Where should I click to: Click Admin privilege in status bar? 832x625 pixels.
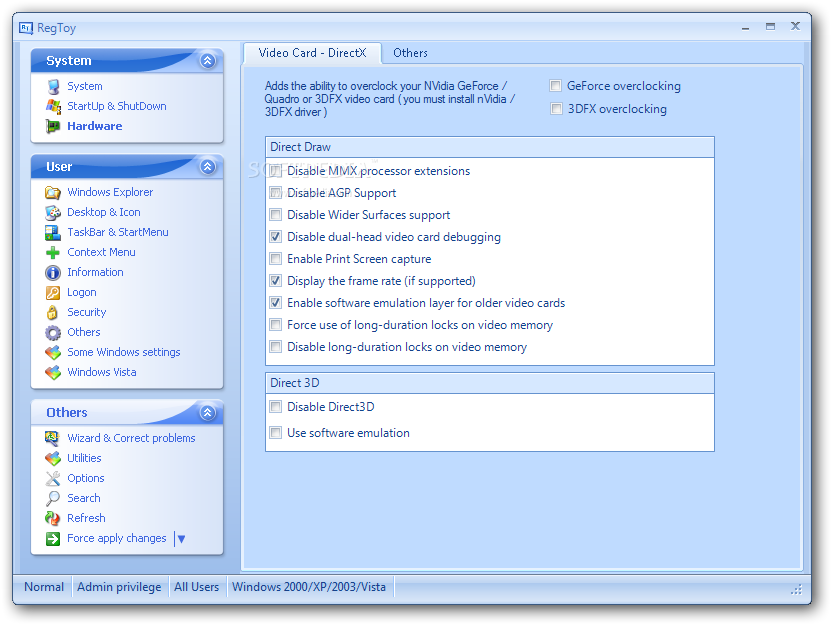(x=119, y=587)
